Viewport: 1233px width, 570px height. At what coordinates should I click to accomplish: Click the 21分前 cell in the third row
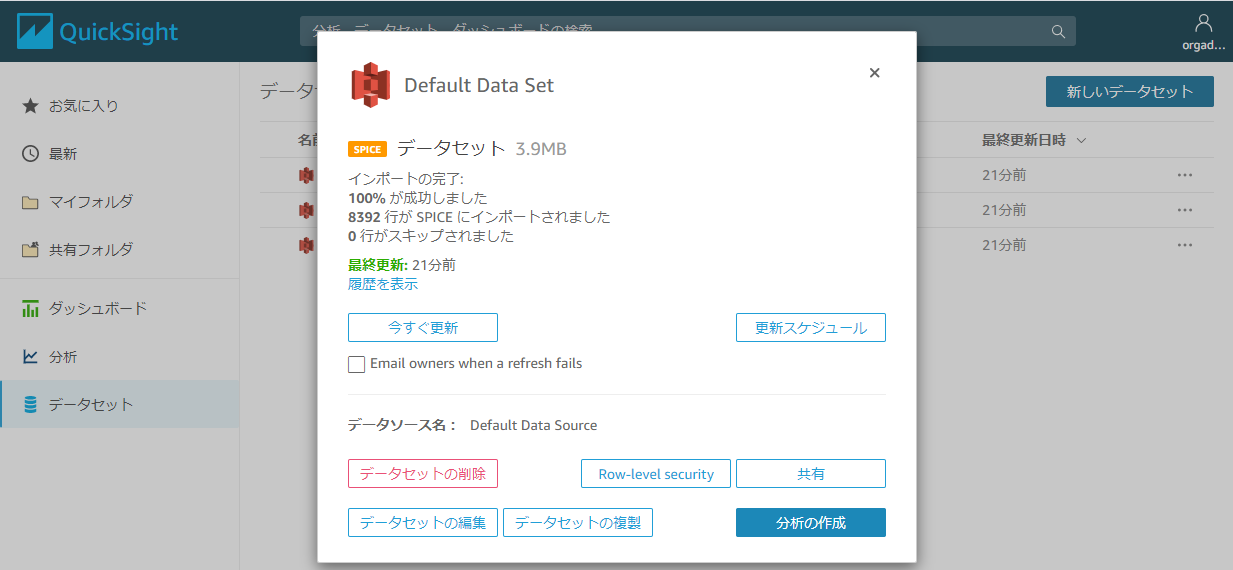click(1004, 245)
